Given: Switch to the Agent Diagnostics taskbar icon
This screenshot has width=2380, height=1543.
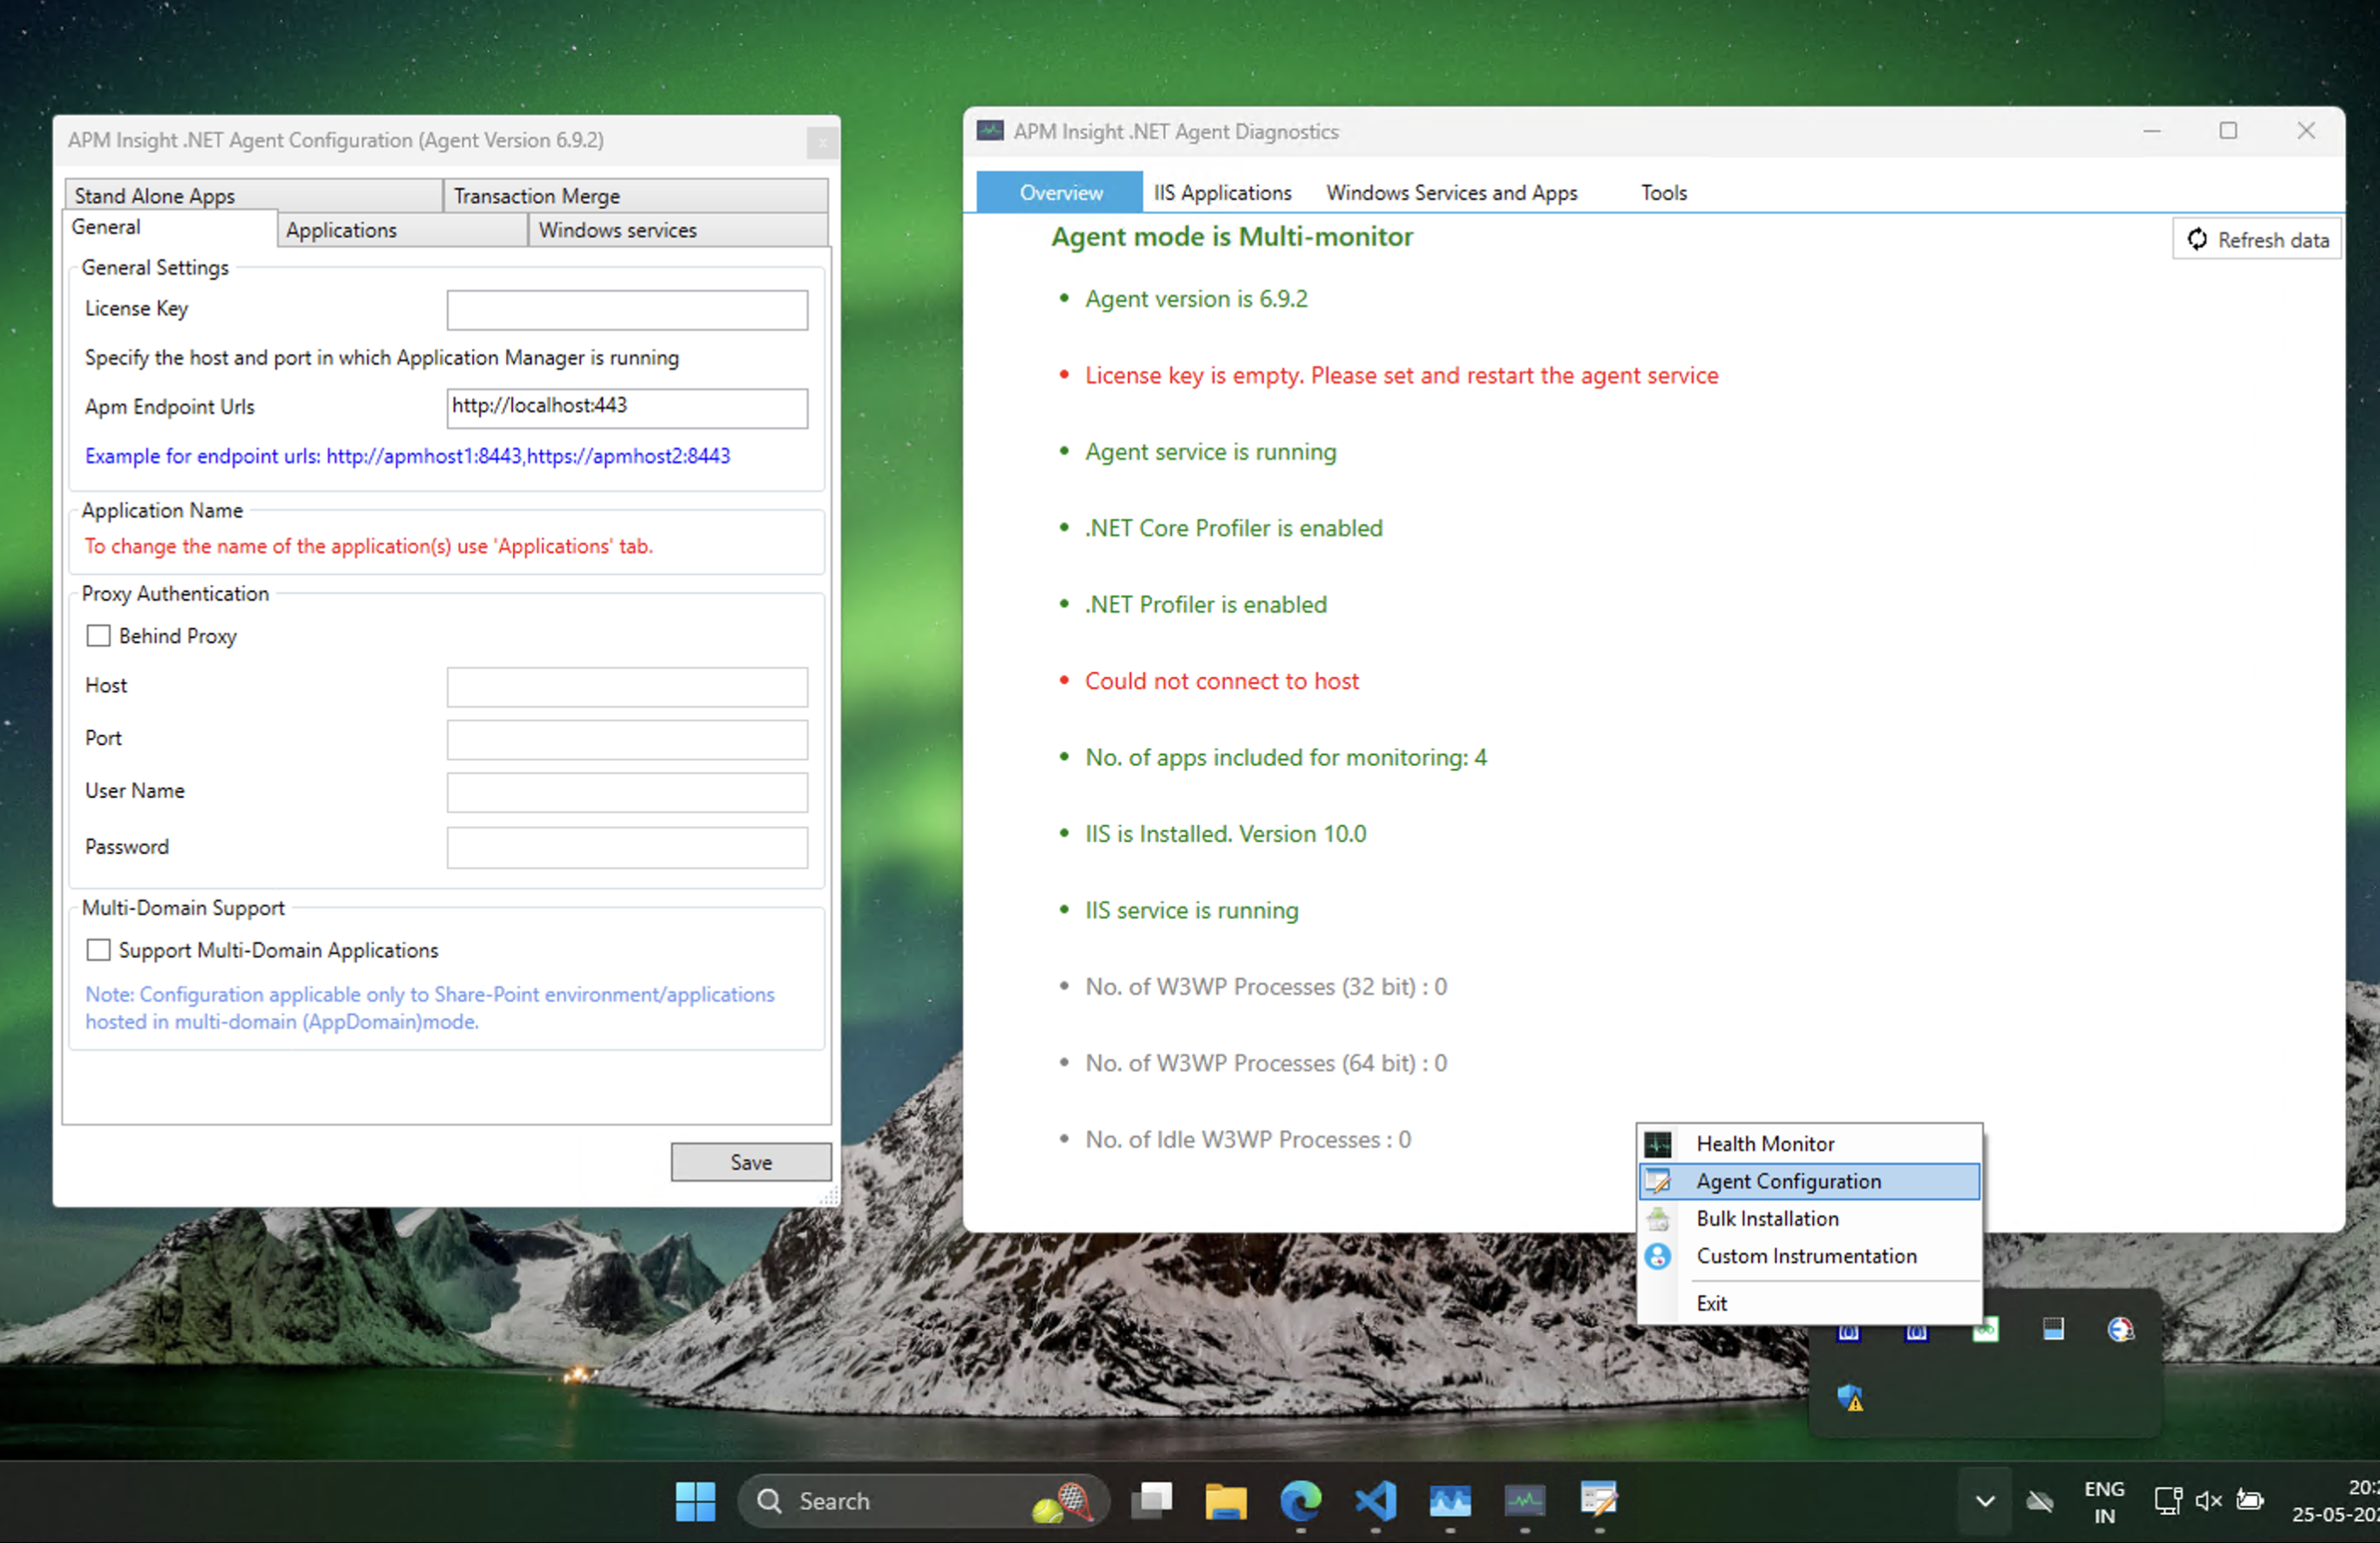Looking at the screenshot, I should pyautogui.click(x=1525, y=1501).
